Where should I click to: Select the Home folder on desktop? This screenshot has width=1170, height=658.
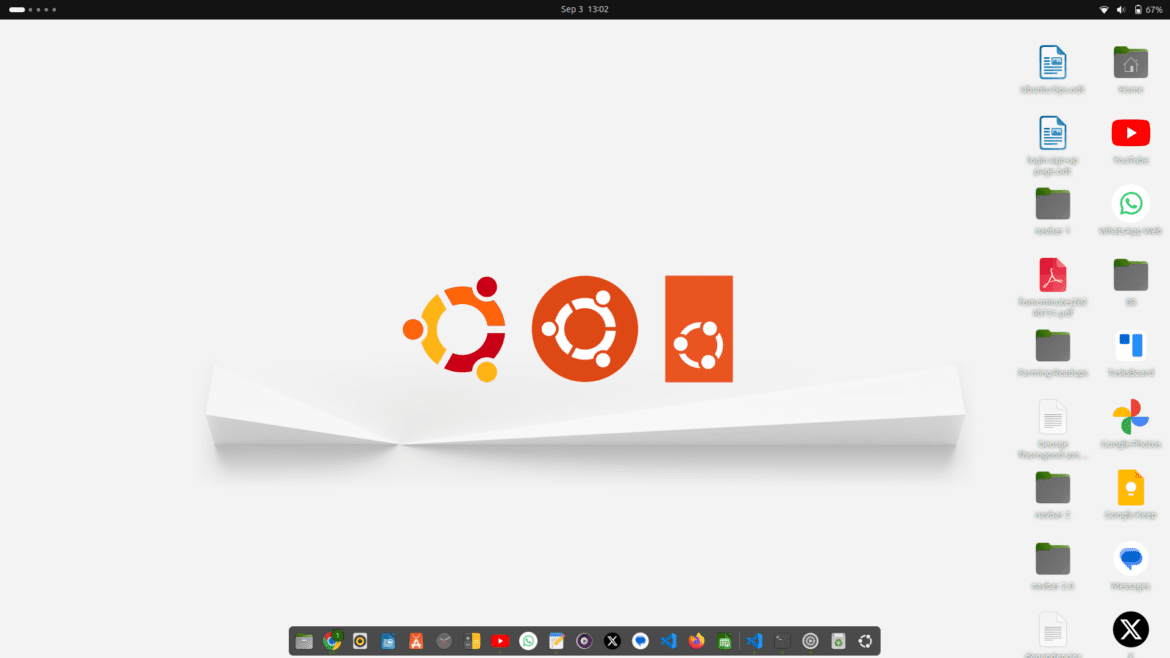pyautogui.click(x=1130, y=63)
